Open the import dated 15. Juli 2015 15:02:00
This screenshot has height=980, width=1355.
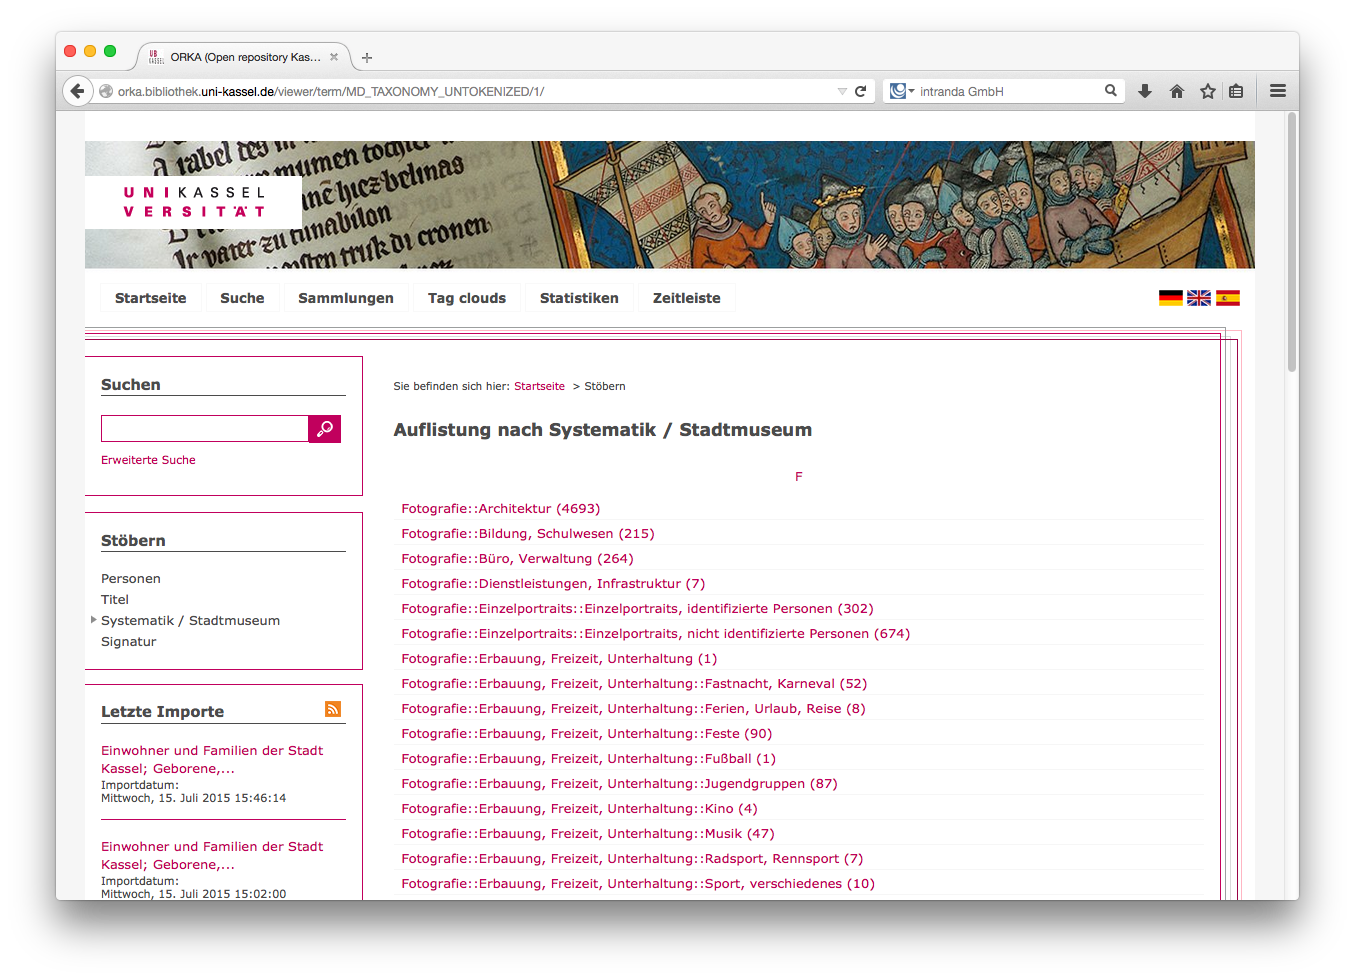point(212,855)
